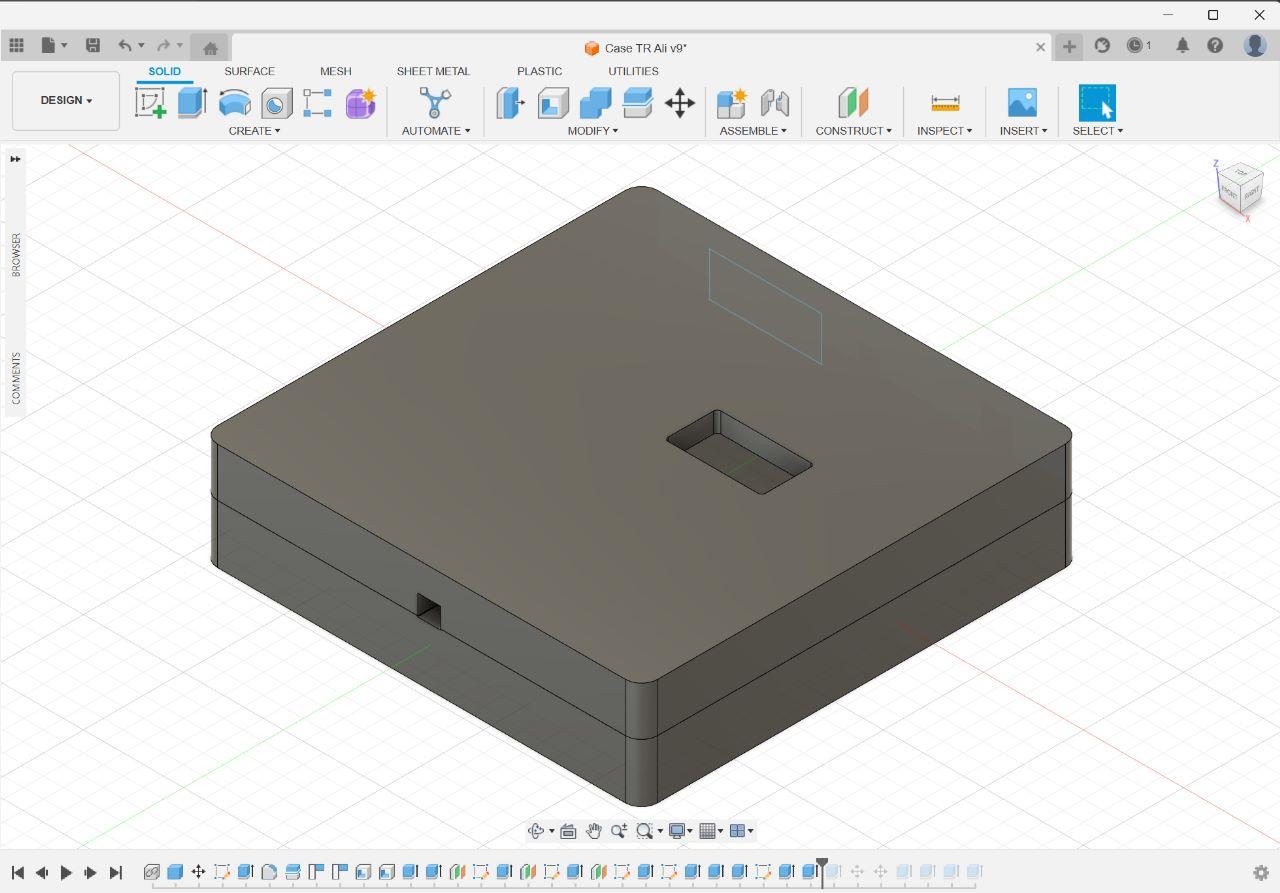Activate the Look At tool in navigation bar
Viewport: 1280px width, 893px height.
(x=568, y=831)
